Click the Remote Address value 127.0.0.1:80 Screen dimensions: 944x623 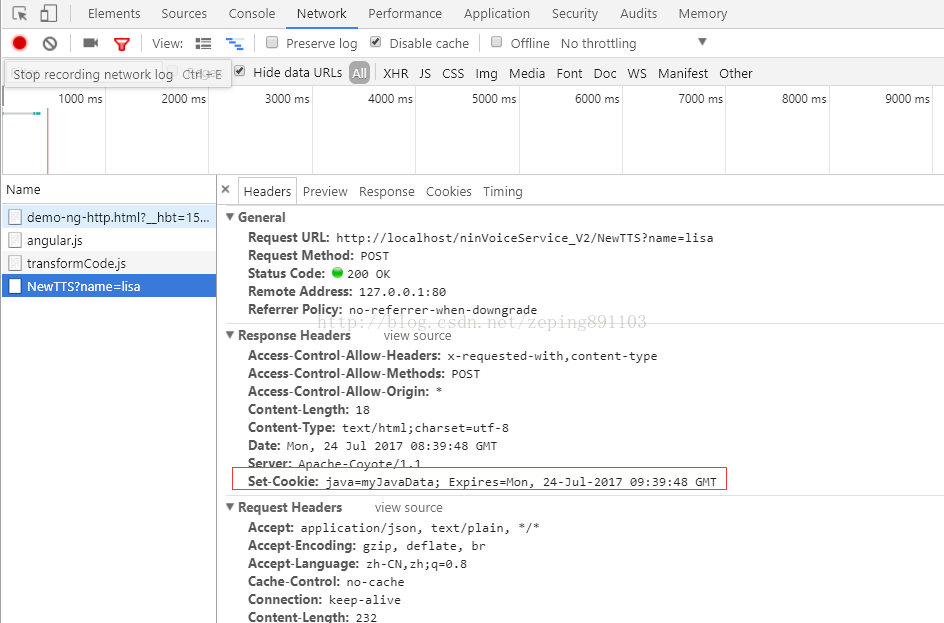[x=402, y=292]
